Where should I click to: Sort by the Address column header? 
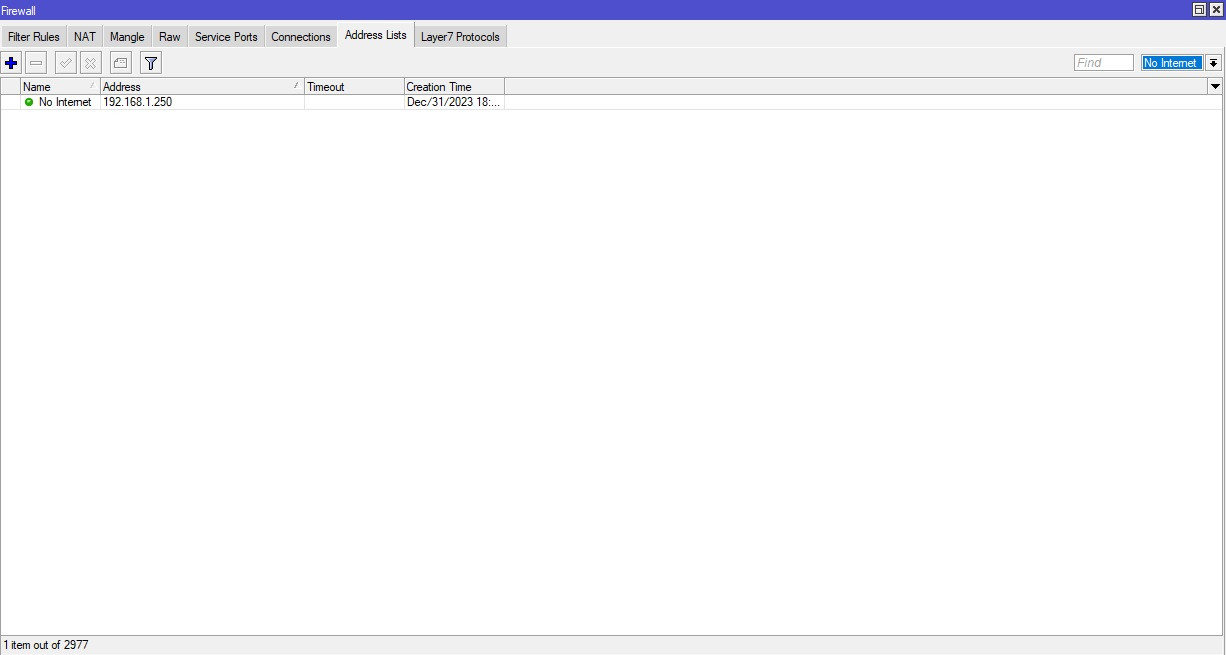[x=200, y=87]
